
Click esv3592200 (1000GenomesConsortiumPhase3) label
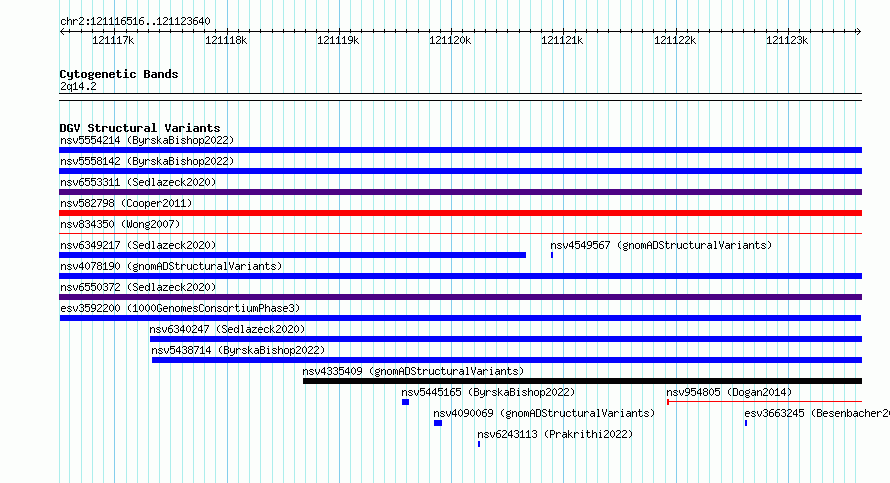180,308
